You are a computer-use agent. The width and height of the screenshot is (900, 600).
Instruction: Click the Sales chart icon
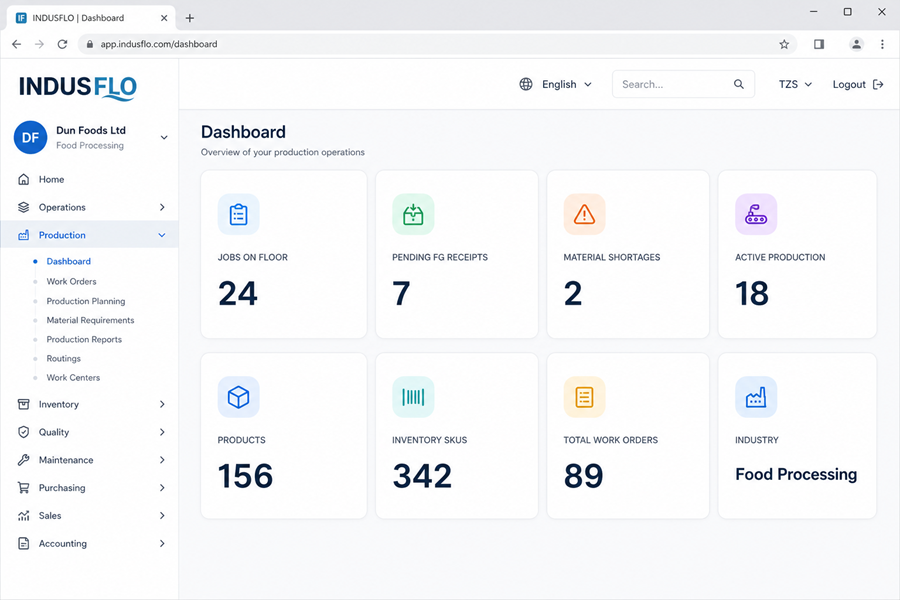point(24,516)
